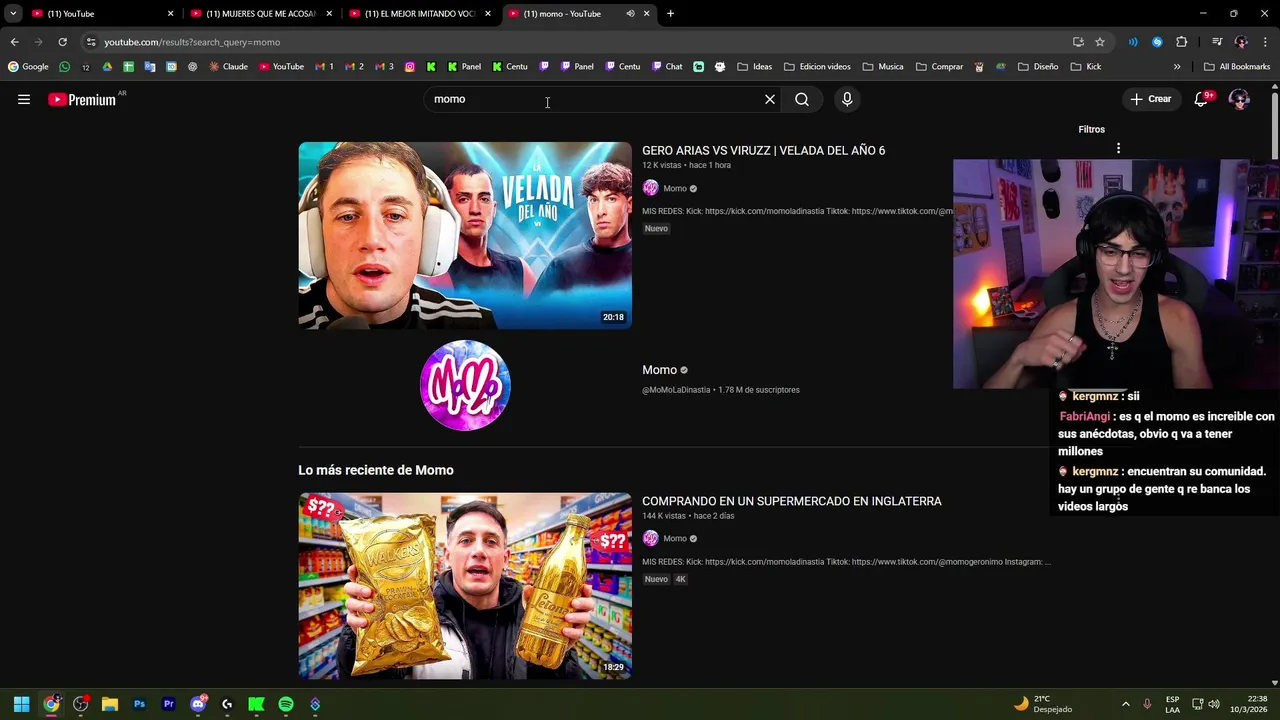The height and width of the screenshot is (720, 1280).
Task: Open the Instagram bookmark icon
Action: (410, 67)
